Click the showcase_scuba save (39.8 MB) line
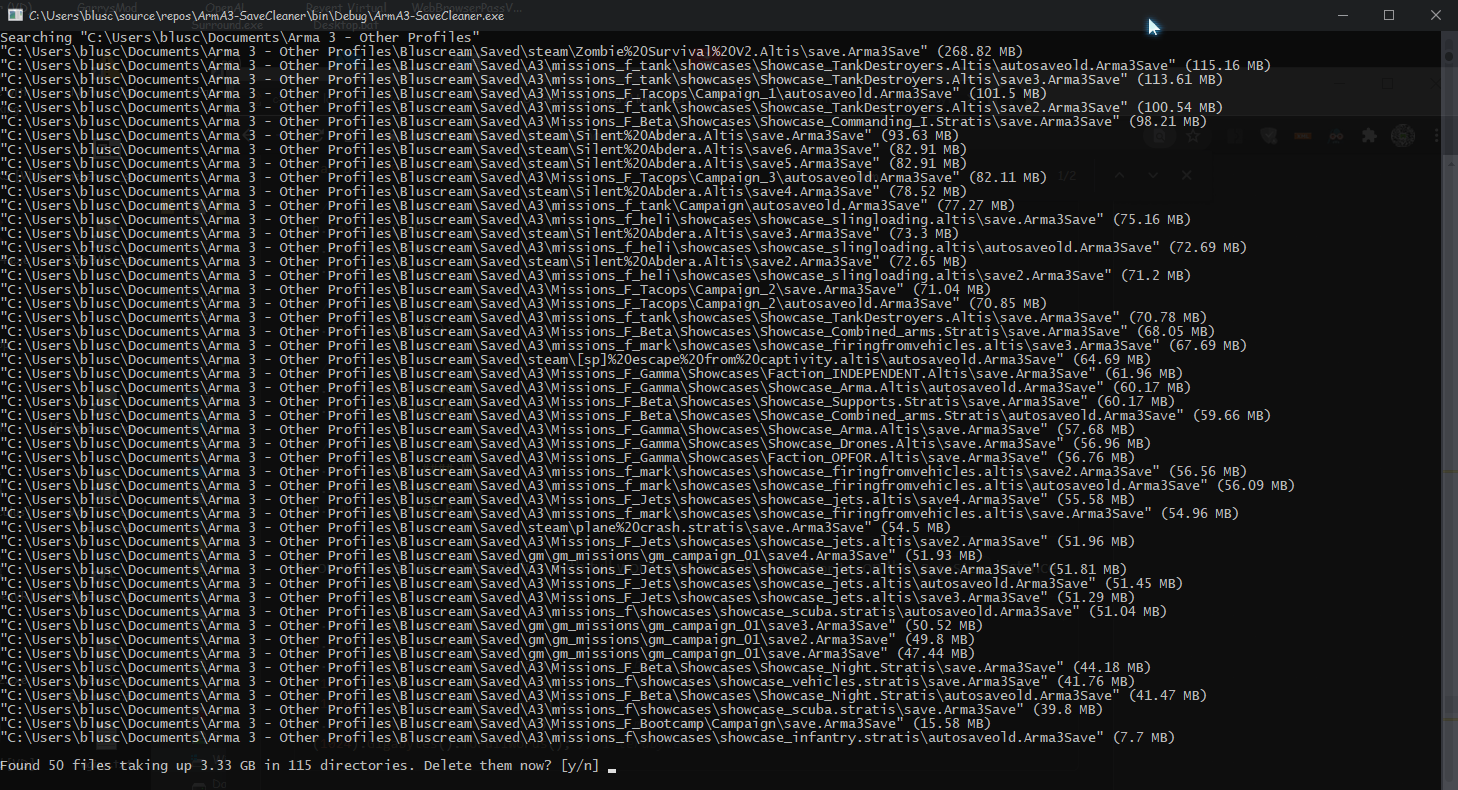Screen dimensions: 1458x790 click(x=551, y=709)
